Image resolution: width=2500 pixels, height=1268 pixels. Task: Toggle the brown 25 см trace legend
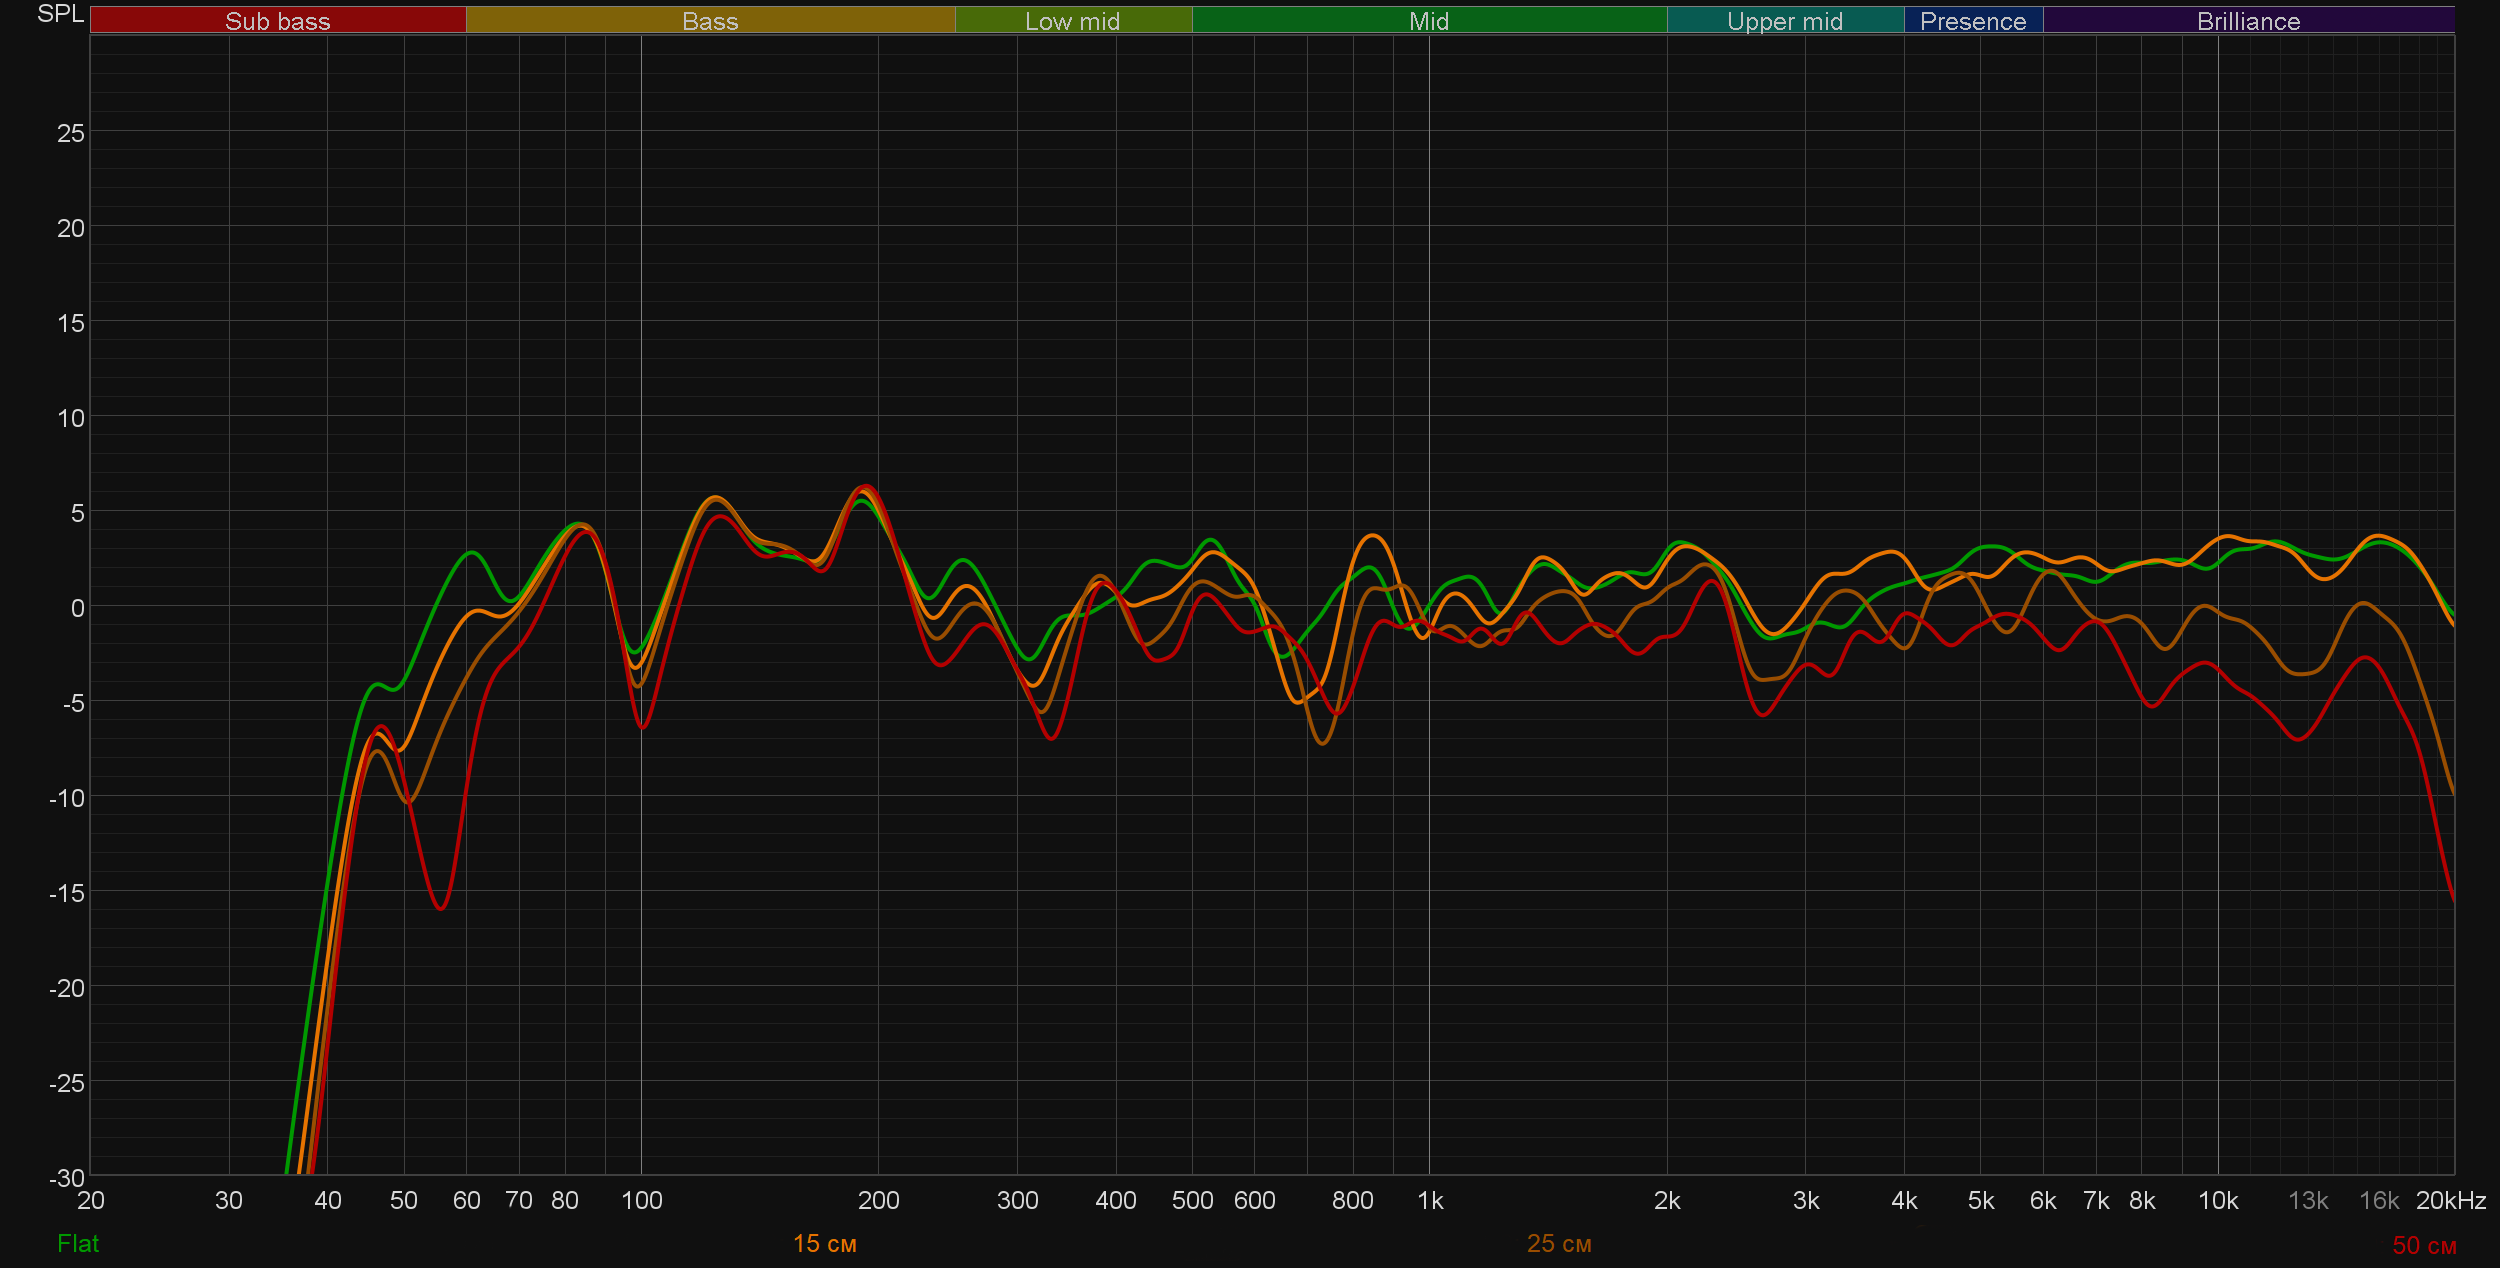1558,1243
